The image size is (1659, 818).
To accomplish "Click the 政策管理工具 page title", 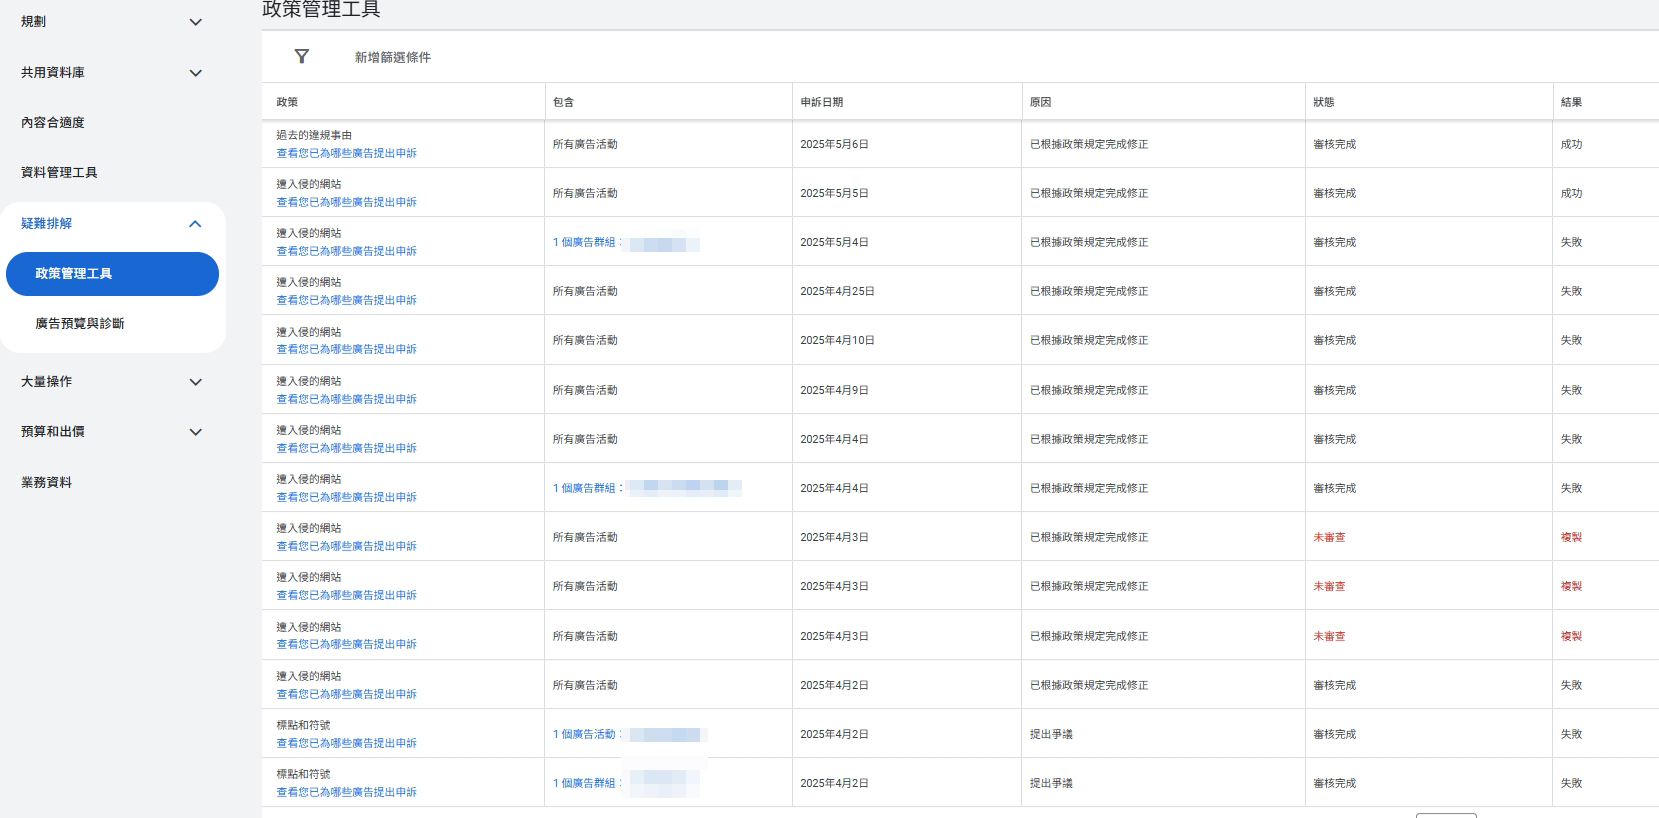I will click(321, 10).
